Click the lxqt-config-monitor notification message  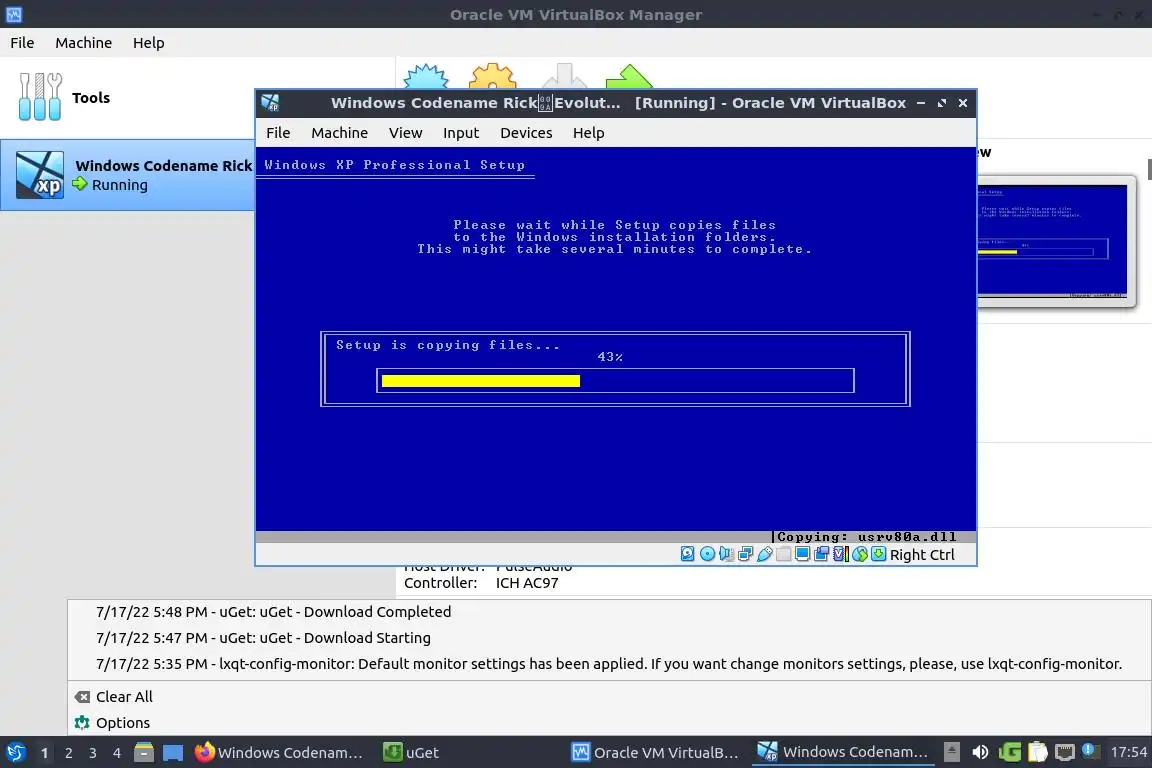click(609, 664)
